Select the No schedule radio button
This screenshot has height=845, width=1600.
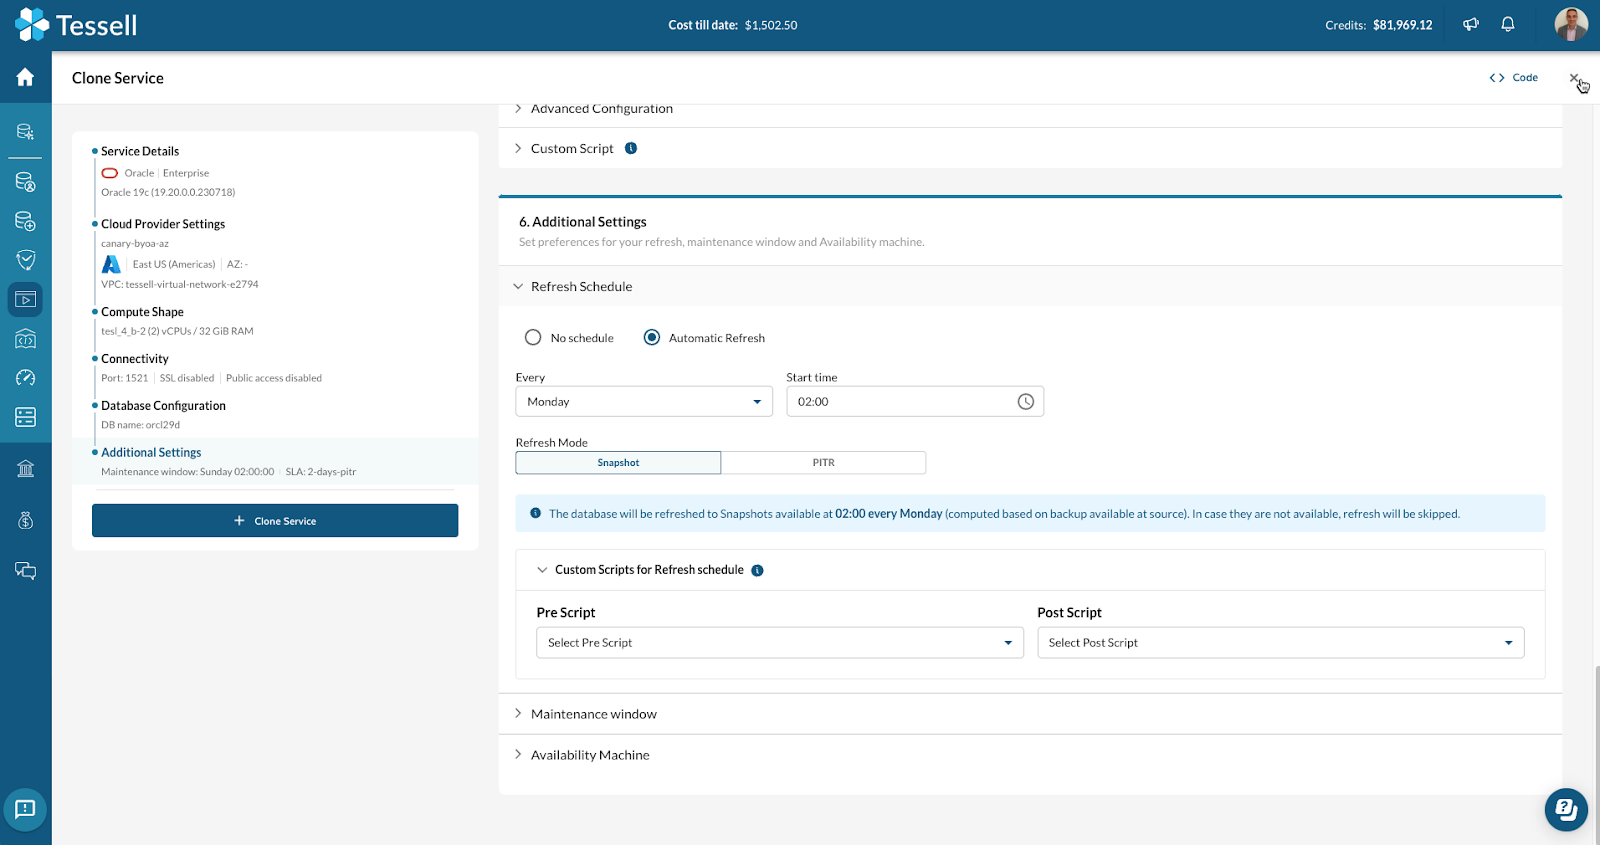click(533, 338)
